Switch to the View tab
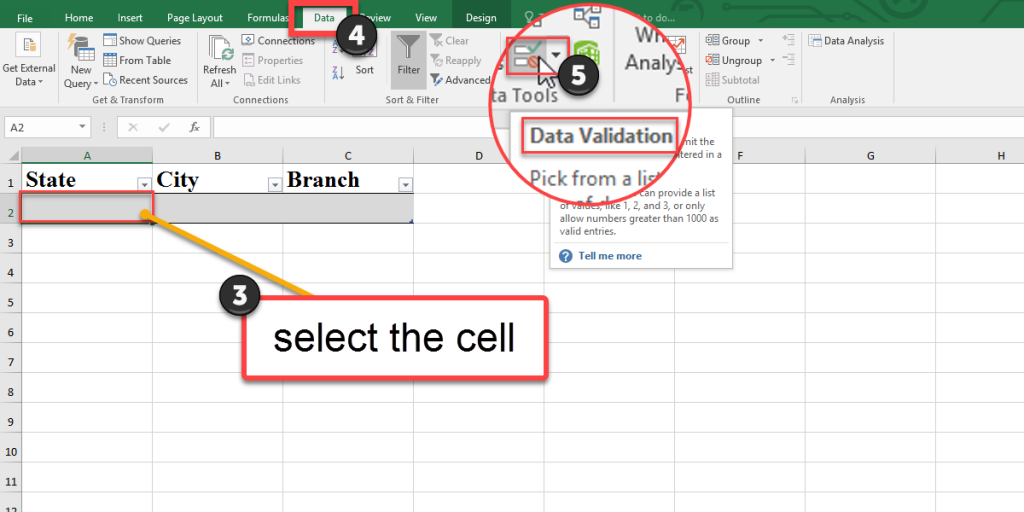 point(426,18)
